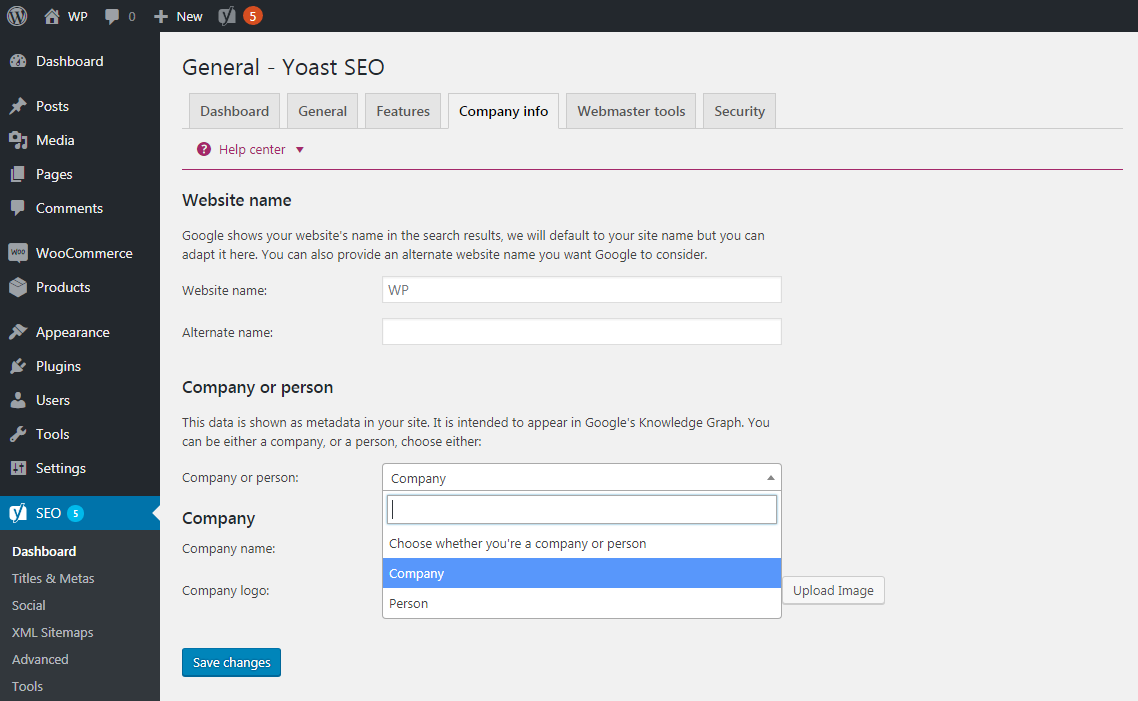Click the Settings sliders icon
Image resolution: width=1138 pixels, height=701 pixels.
18,468
